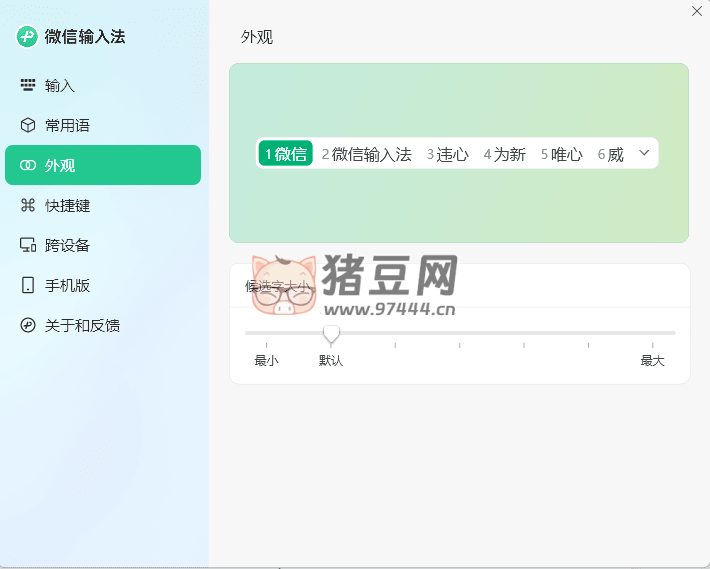710x569 pixels.
Task: Switch to the 跨设备 section
Action: coord(103,245)
